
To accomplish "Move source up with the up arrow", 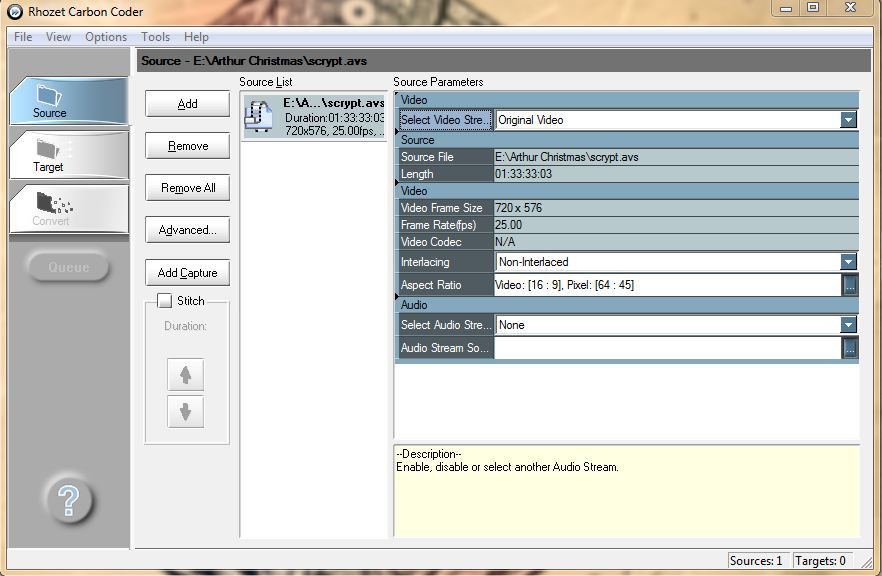I will coord(186,374).
